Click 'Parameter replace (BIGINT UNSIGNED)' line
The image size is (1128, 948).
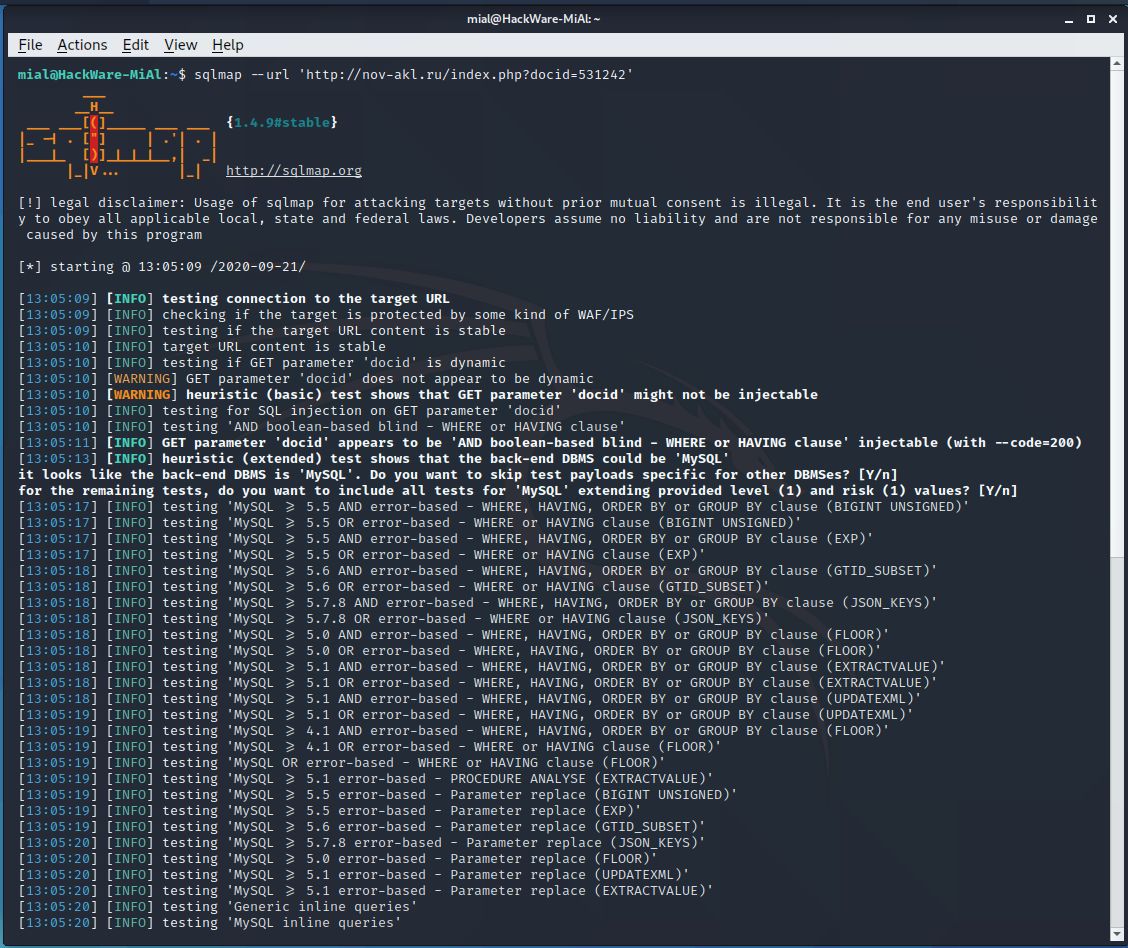[x=378, y=795]
